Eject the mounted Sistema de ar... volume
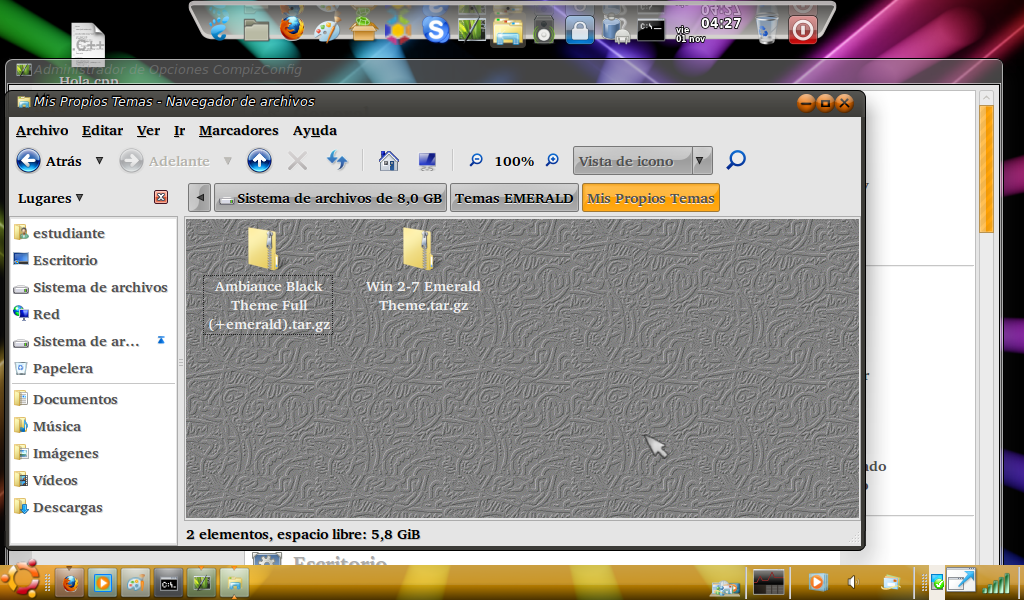Screen dimensions: 1024x600 click(x=161, y=340)
